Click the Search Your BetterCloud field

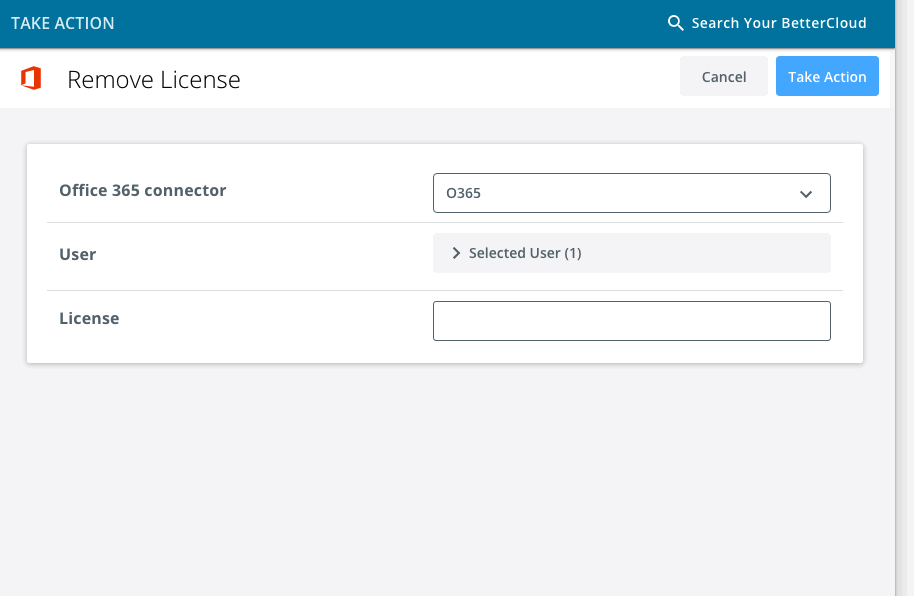pos(778,23)
